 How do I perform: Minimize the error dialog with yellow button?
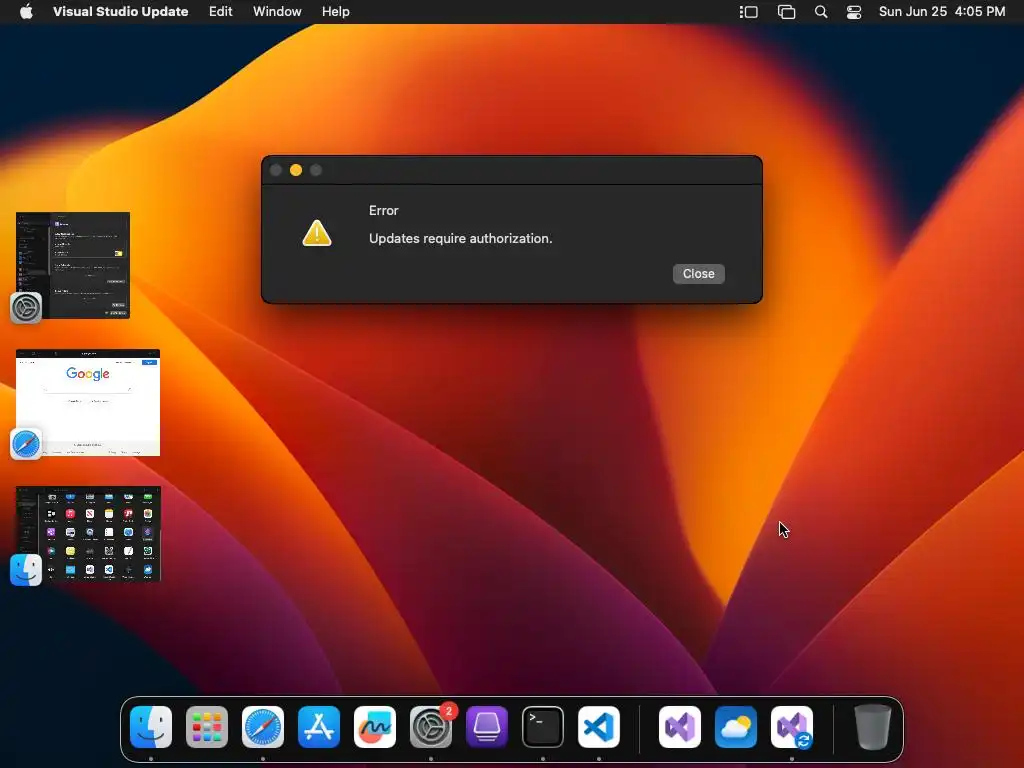[x=296, y=170]
